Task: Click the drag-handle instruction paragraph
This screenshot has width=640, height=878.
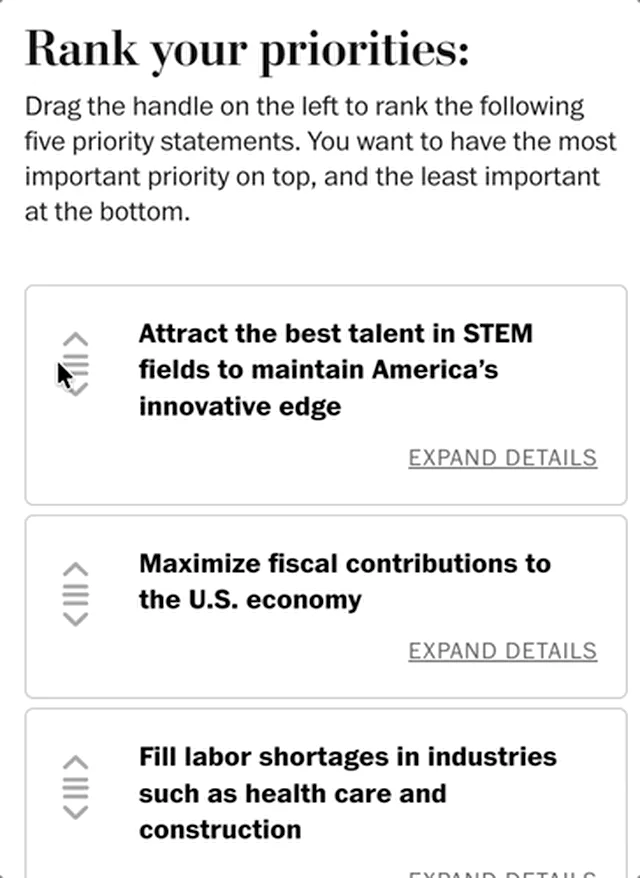Action: (312, 159)
